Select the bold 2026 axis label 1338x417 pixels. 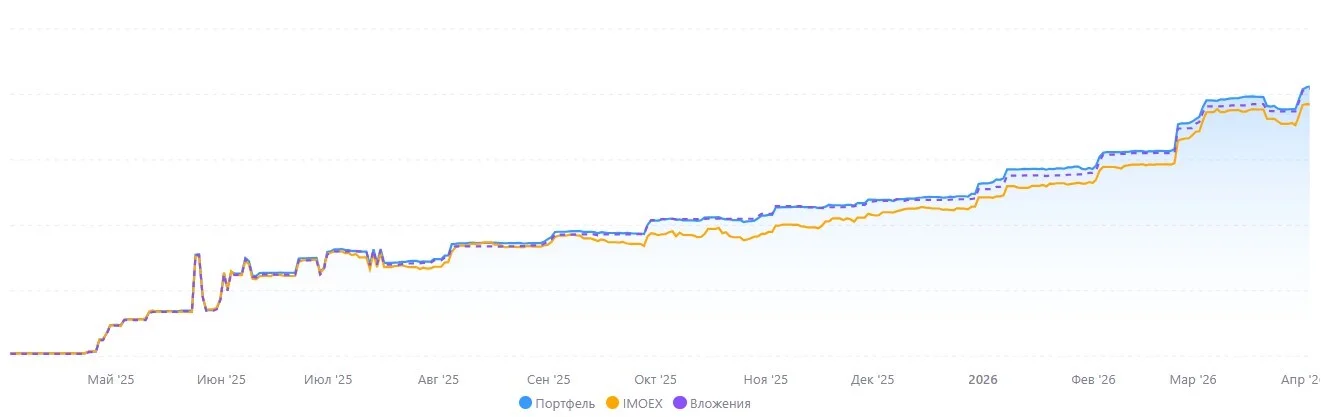(x=983, y=380)
